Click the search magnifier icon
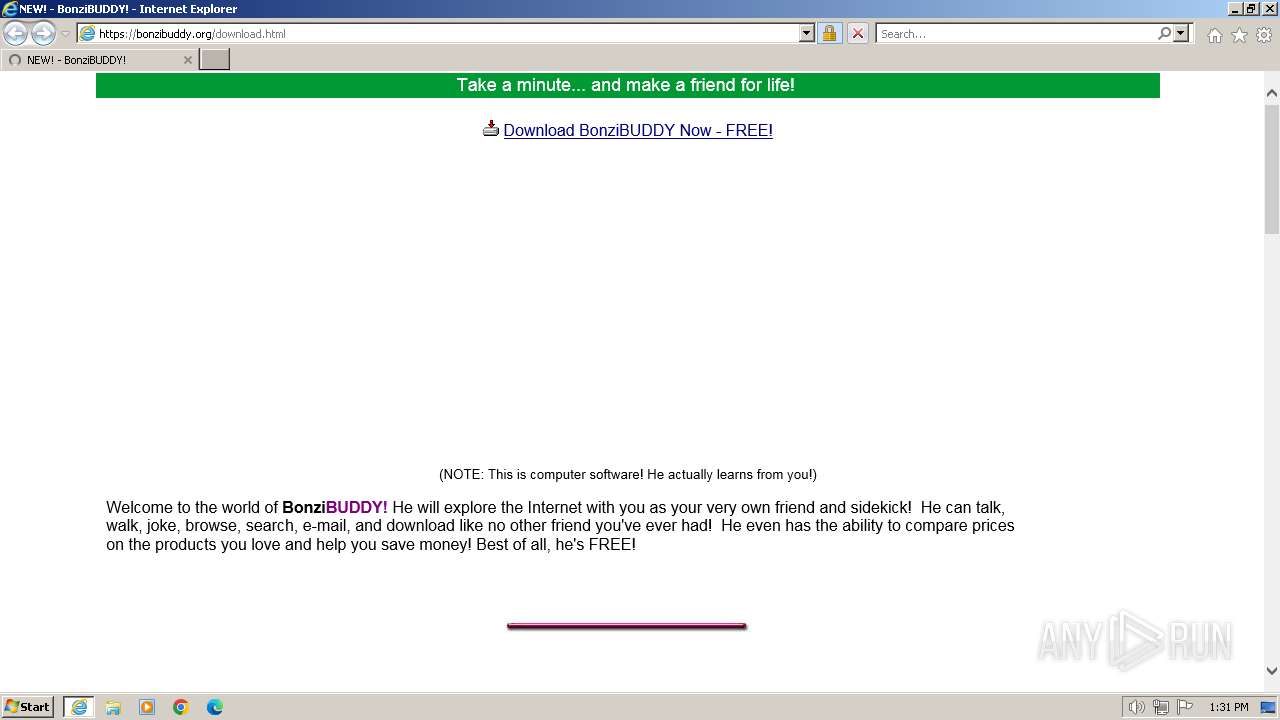Image resolution: width=1280 pixels, height=720 pixels. coord(1164,33)
